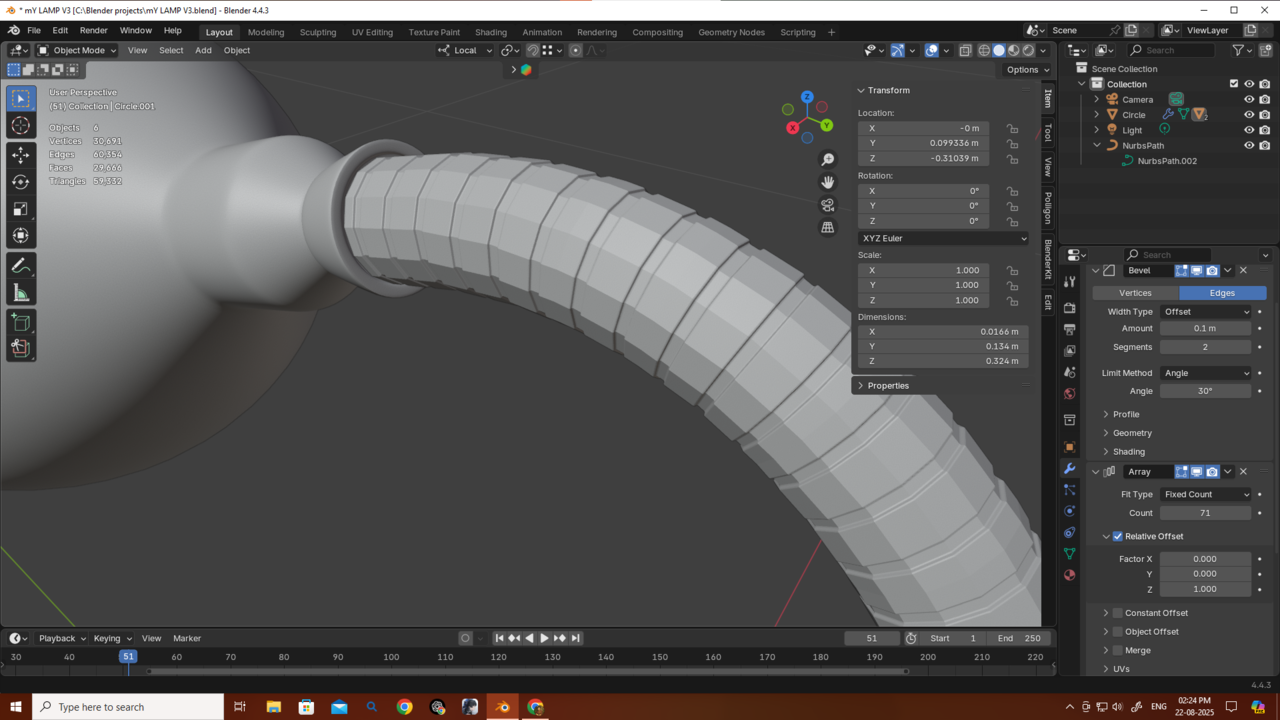Open the Modifiers wrench properties tab
This screenshot has width=1280, height=720.
[1069, 469]
